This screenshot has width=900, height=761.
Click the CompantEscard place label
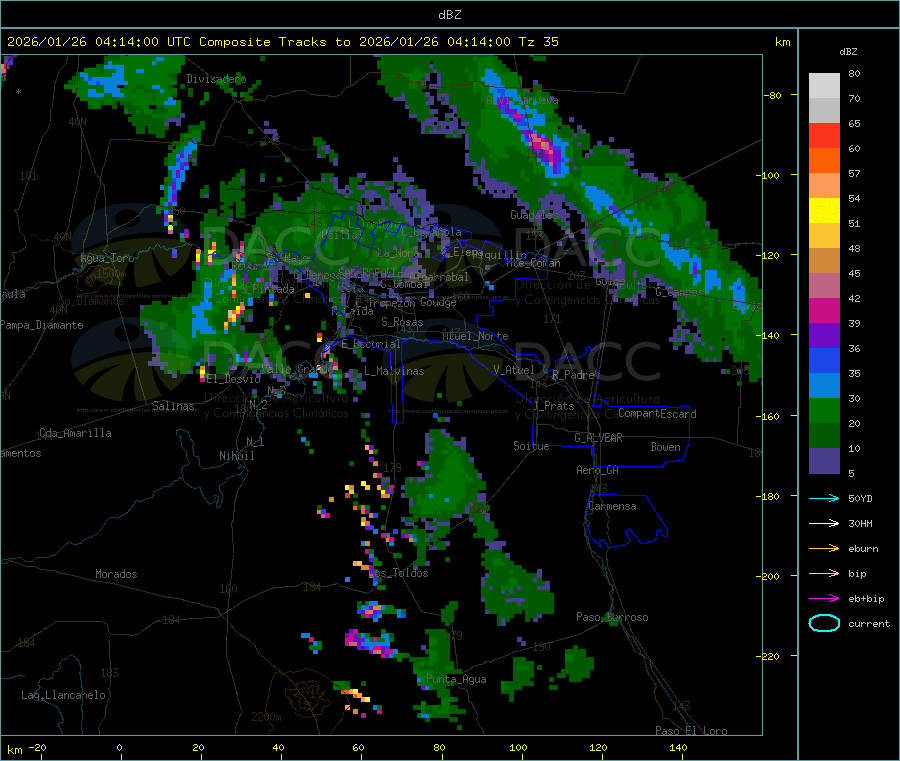tap(657, 414)
